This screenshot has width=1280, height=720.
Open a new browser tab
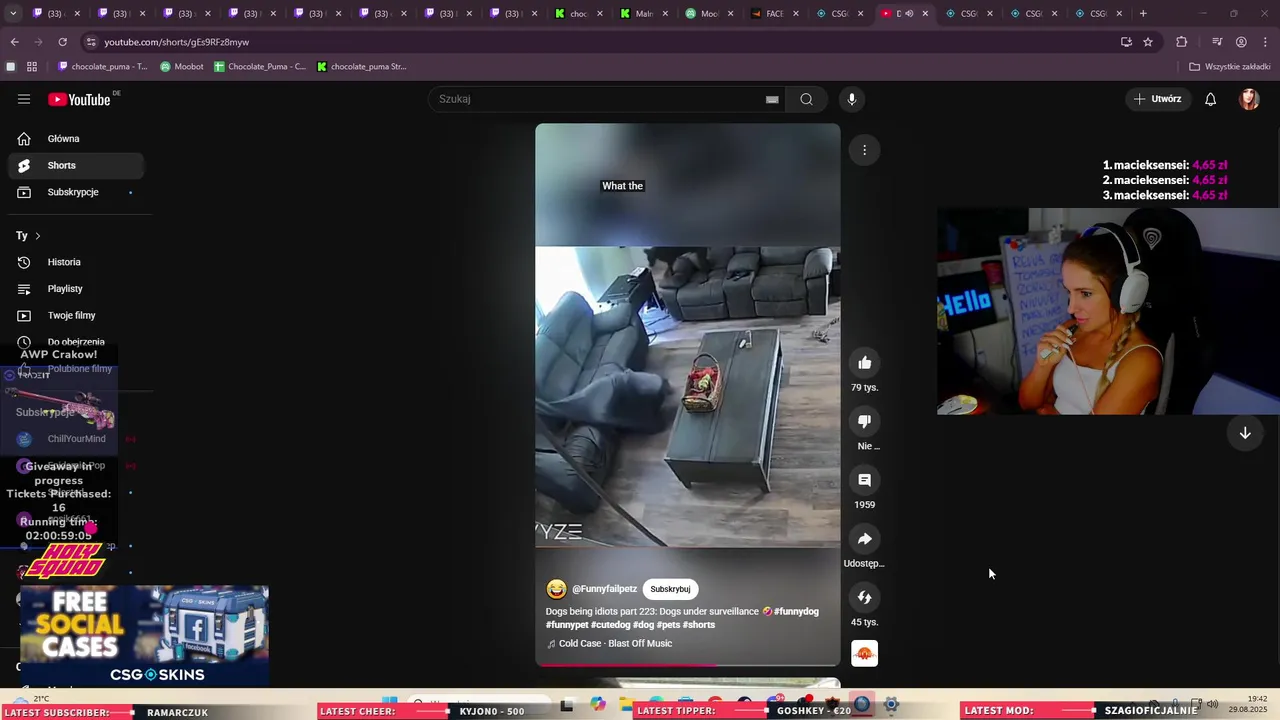(1143, 14)
